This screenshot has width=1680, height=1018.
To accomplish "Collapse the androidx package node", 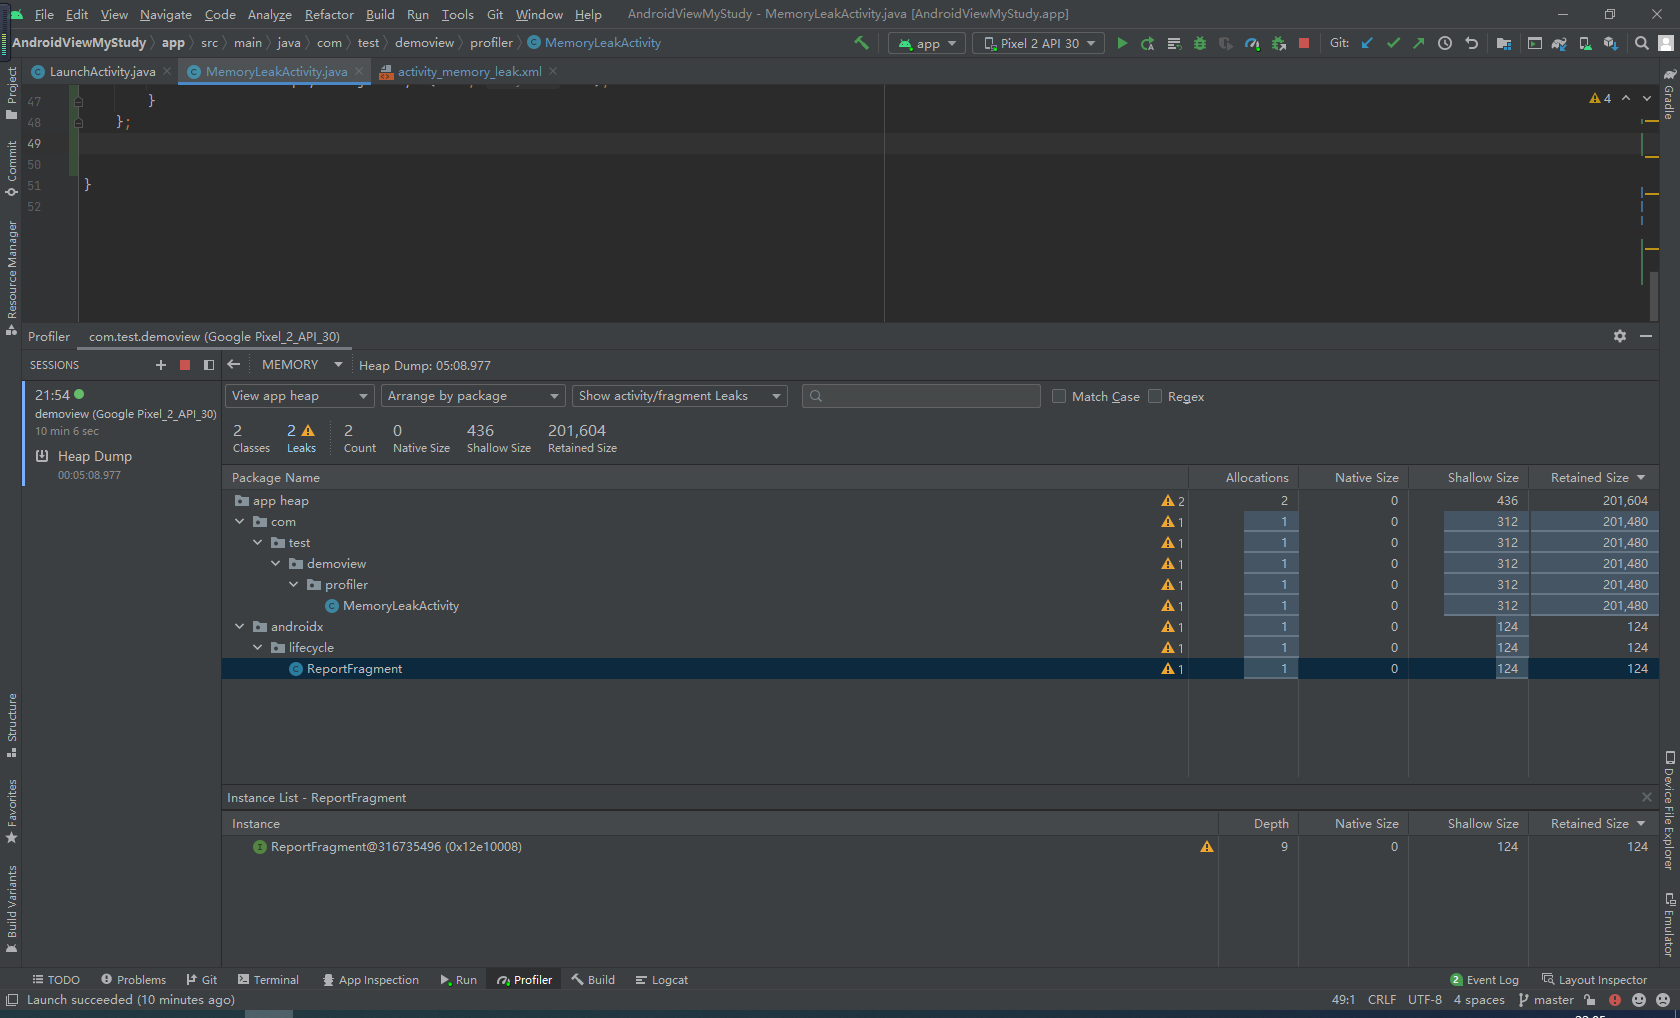I will (240, 626).
